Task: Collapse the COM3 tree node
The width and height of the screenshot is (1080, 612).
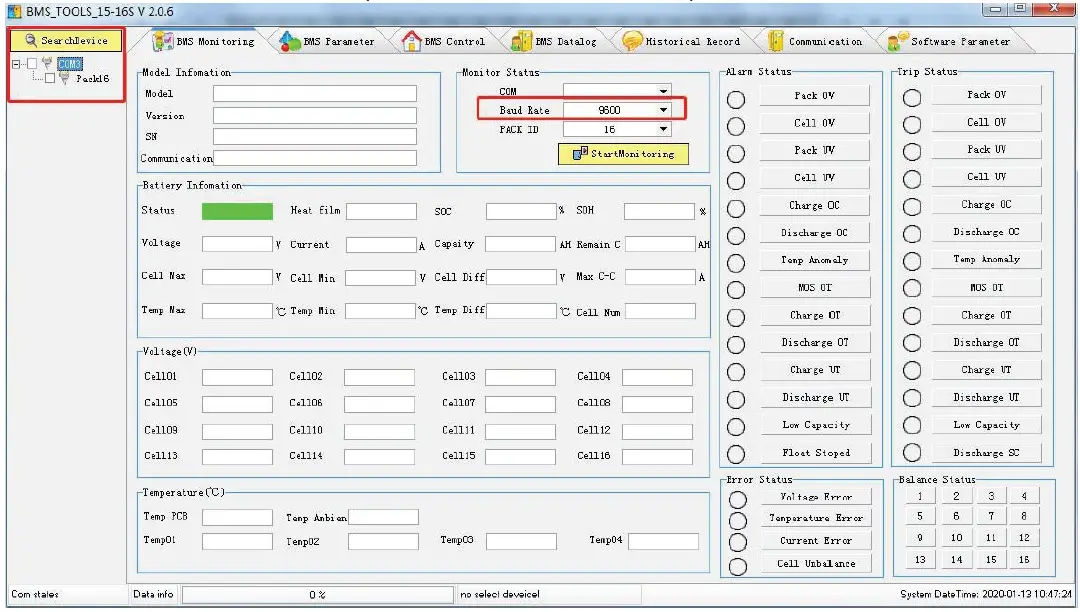Action: [16, 64]
